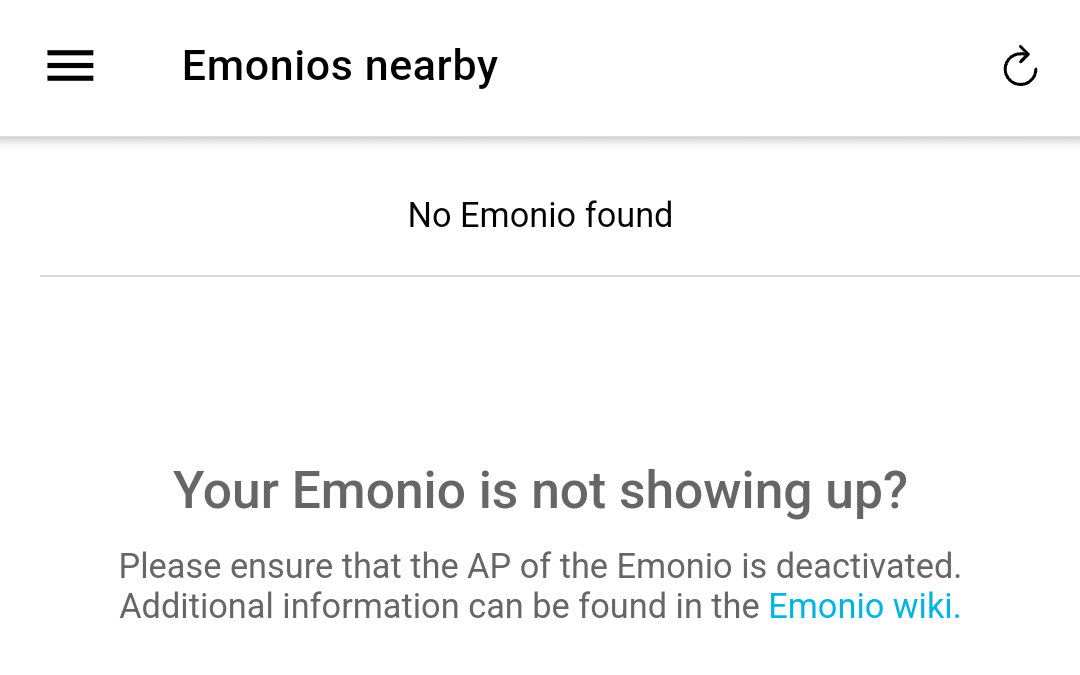Click empty app bar space right of the title

(x=750, y=66)
